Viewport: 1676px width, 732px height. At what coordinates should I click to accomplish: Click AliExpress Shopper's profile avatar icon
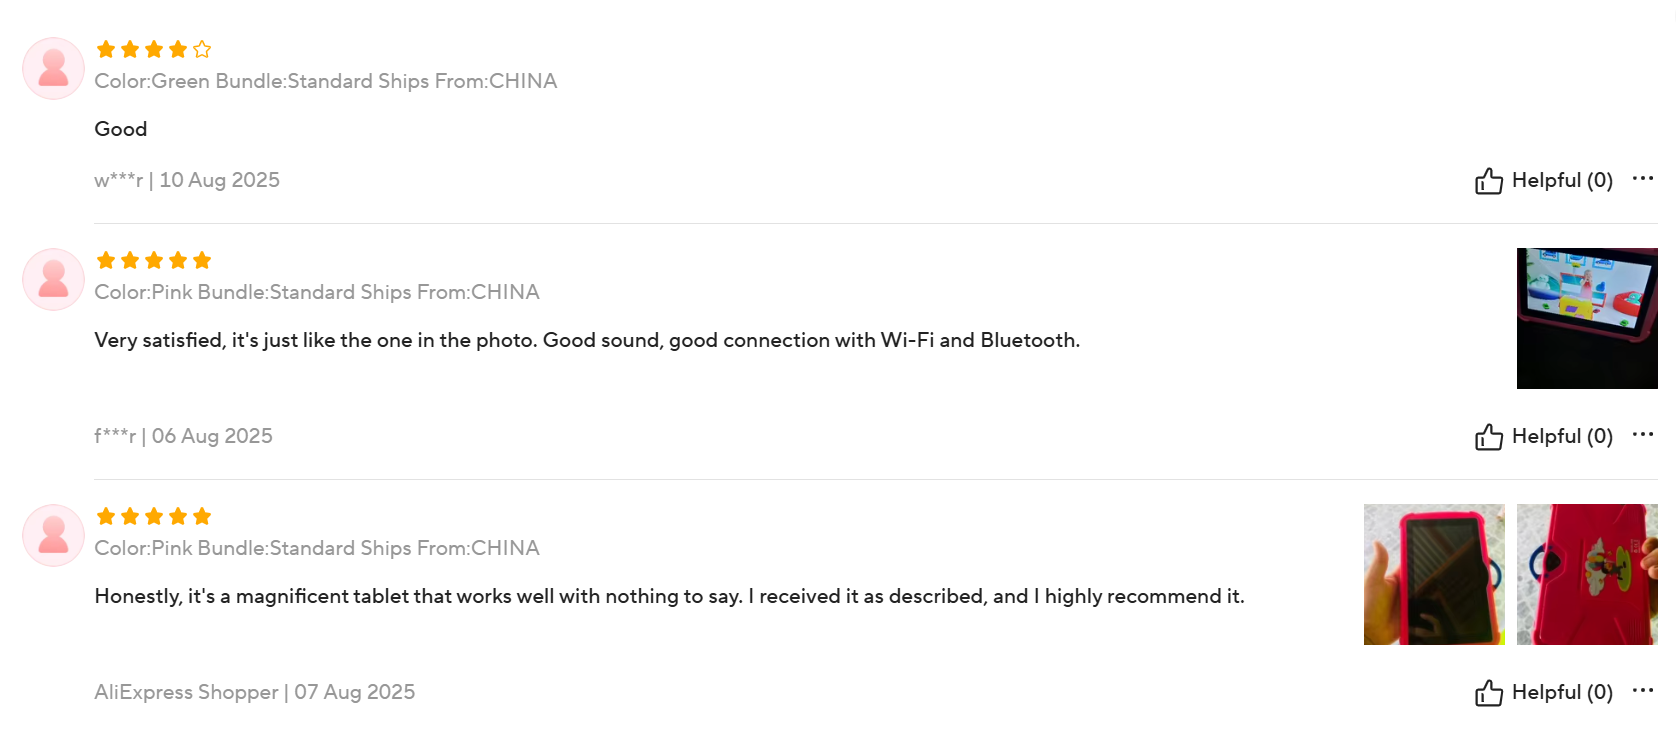pos(53,536)
